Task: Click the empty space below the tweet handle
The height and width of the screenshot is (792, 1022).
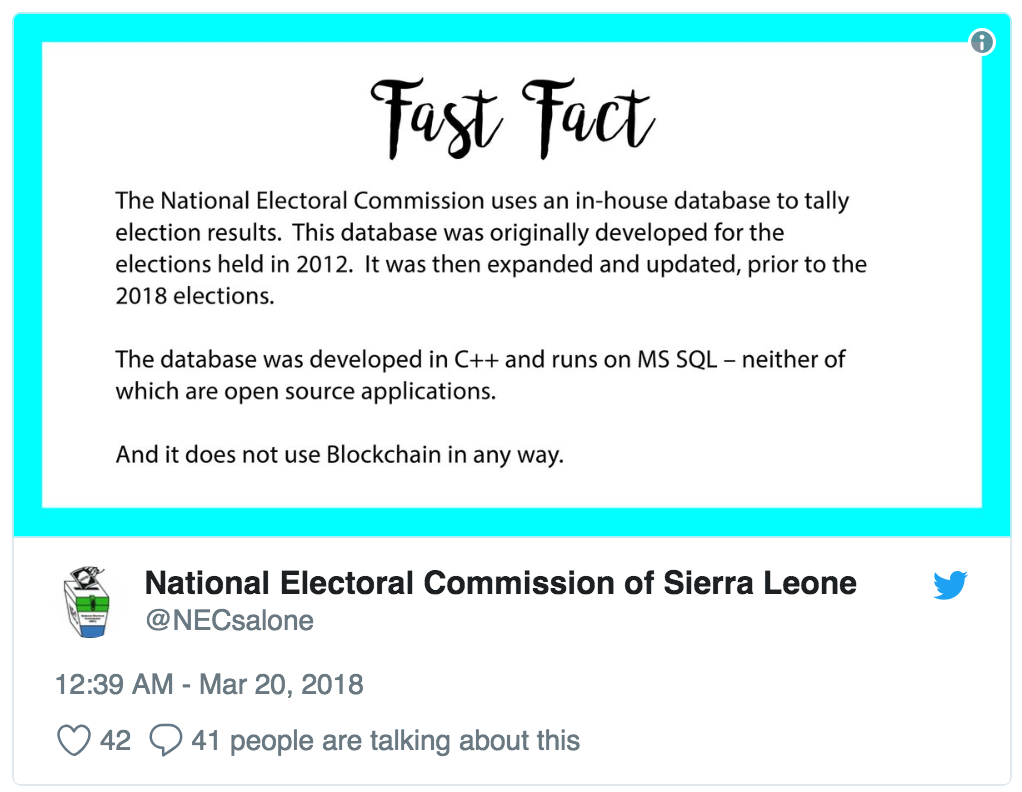Action: (521, 652)
